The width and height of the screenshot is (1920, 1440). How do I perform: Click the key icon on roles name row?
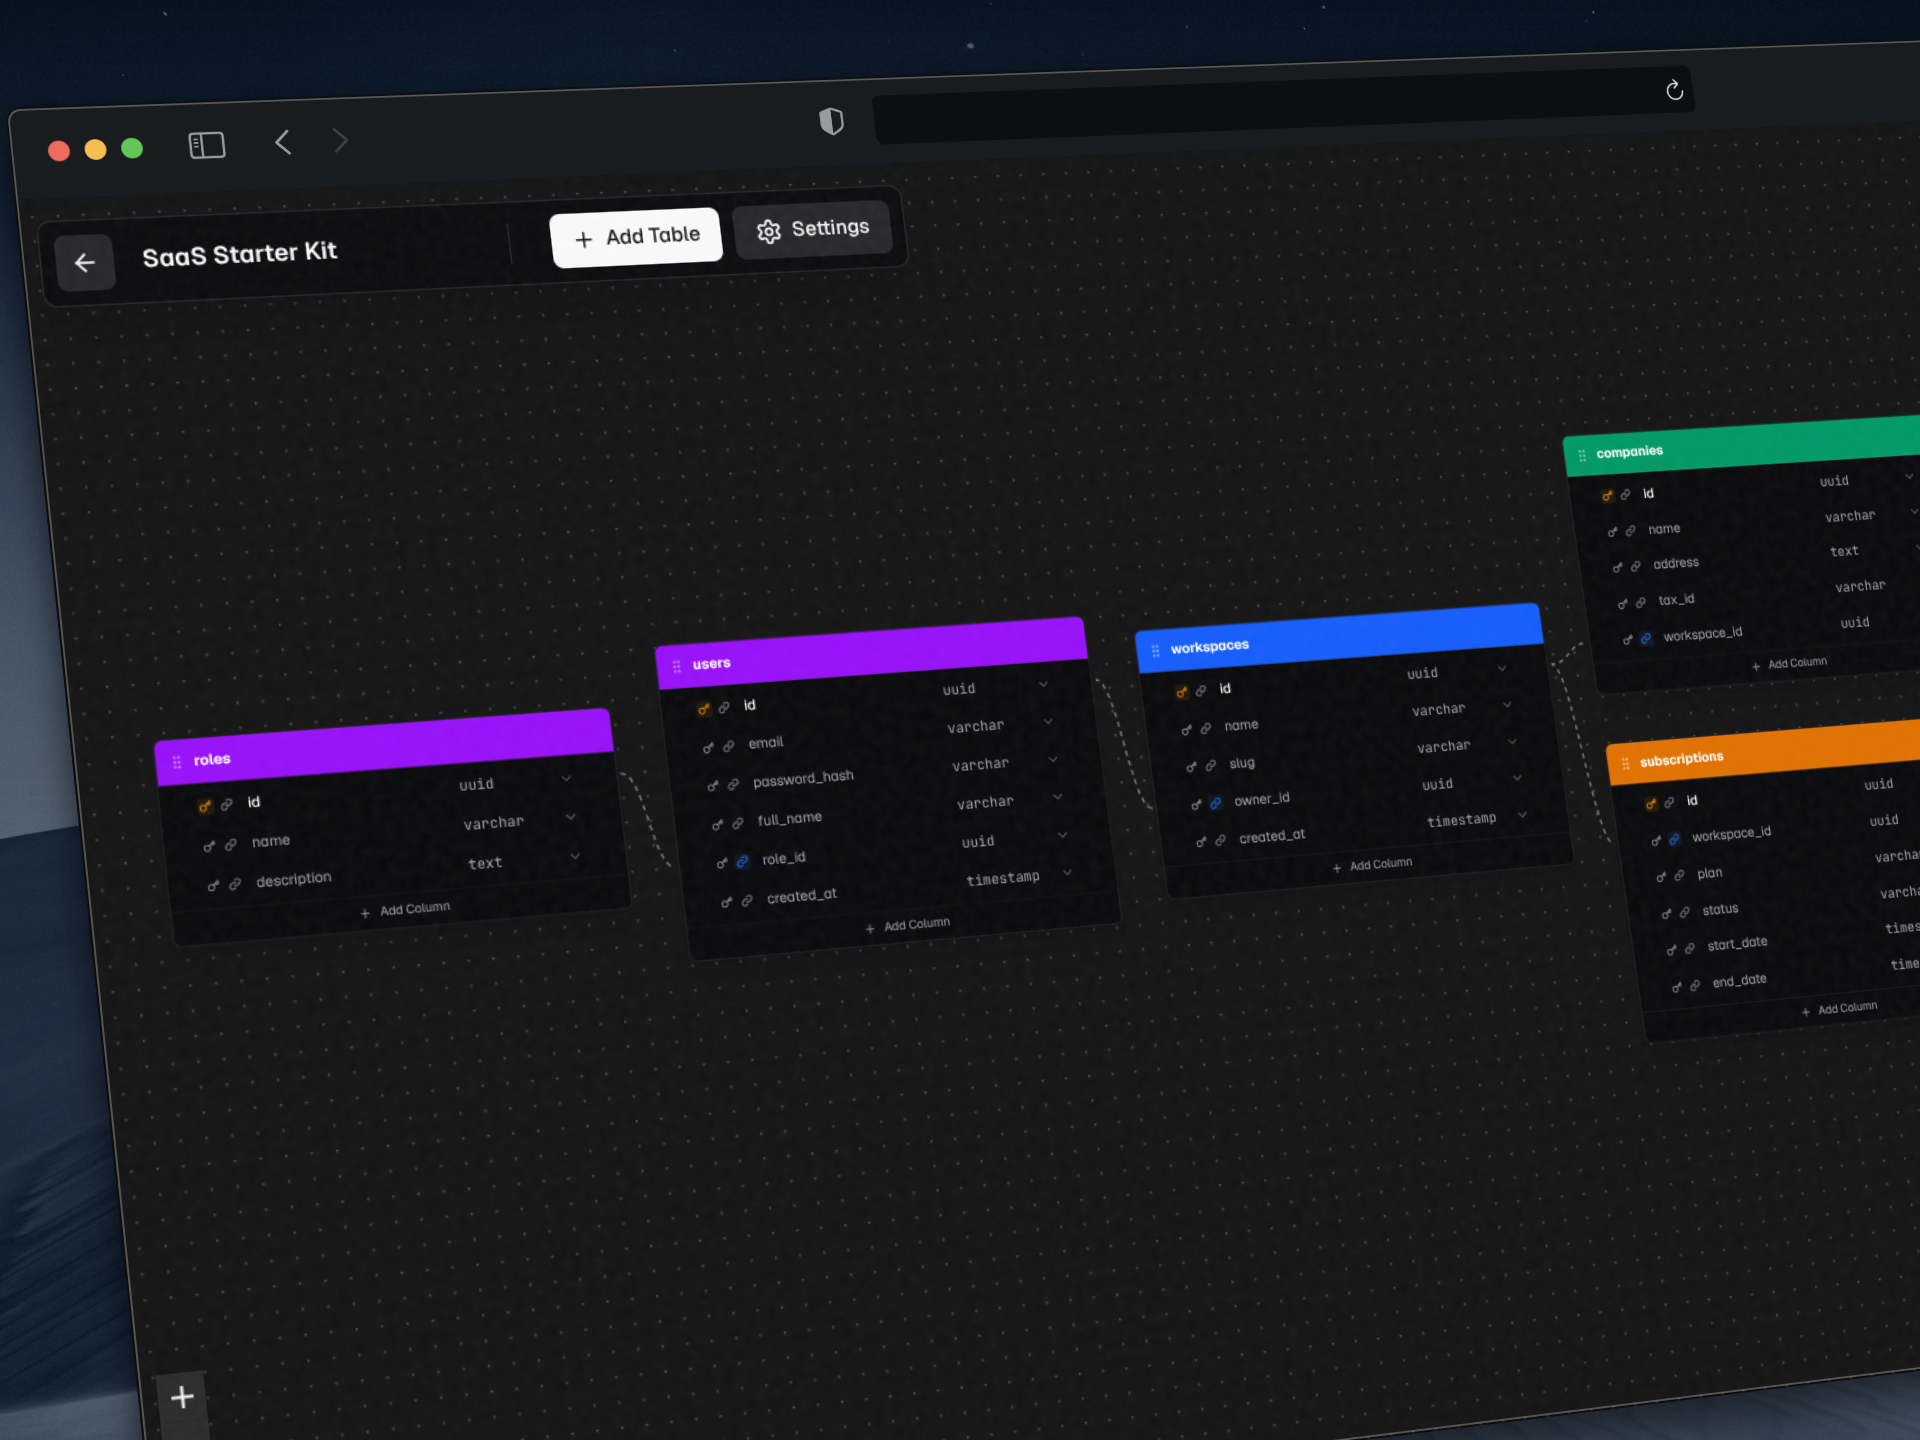point(209,846)
